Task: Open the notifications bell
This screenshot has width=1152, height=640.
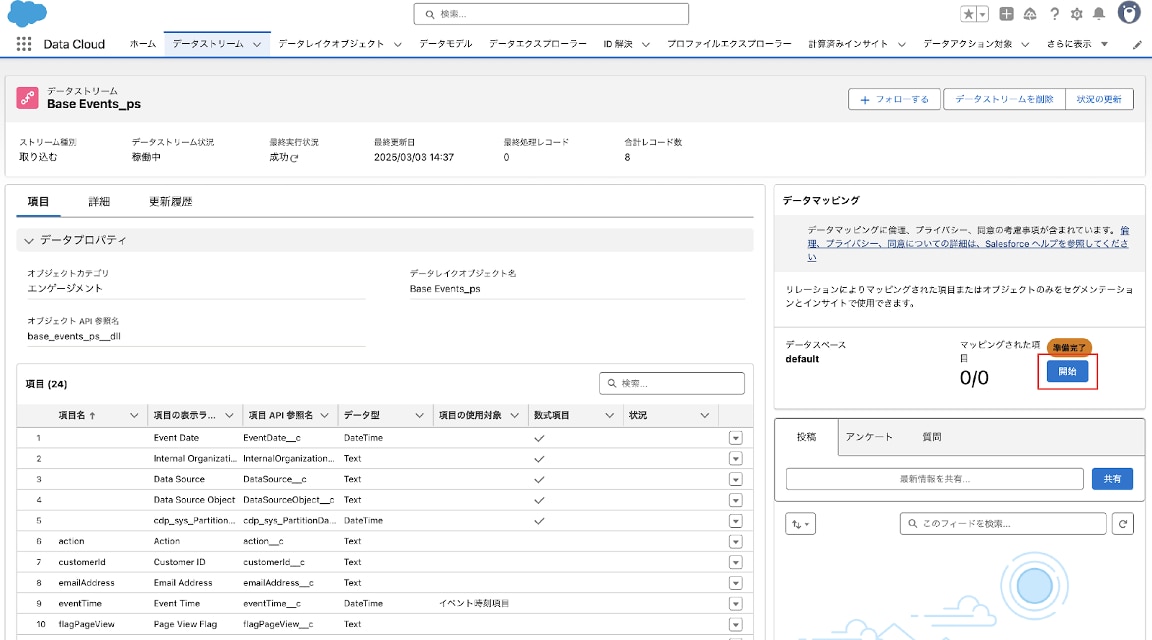Action: pos(1099,14)
